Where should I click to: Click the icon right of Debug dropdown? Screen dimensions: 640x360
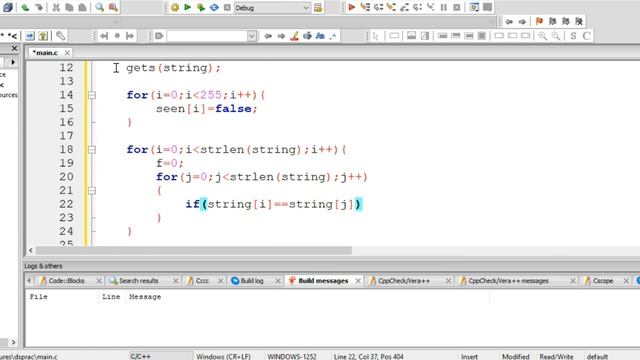coord(318,7)
